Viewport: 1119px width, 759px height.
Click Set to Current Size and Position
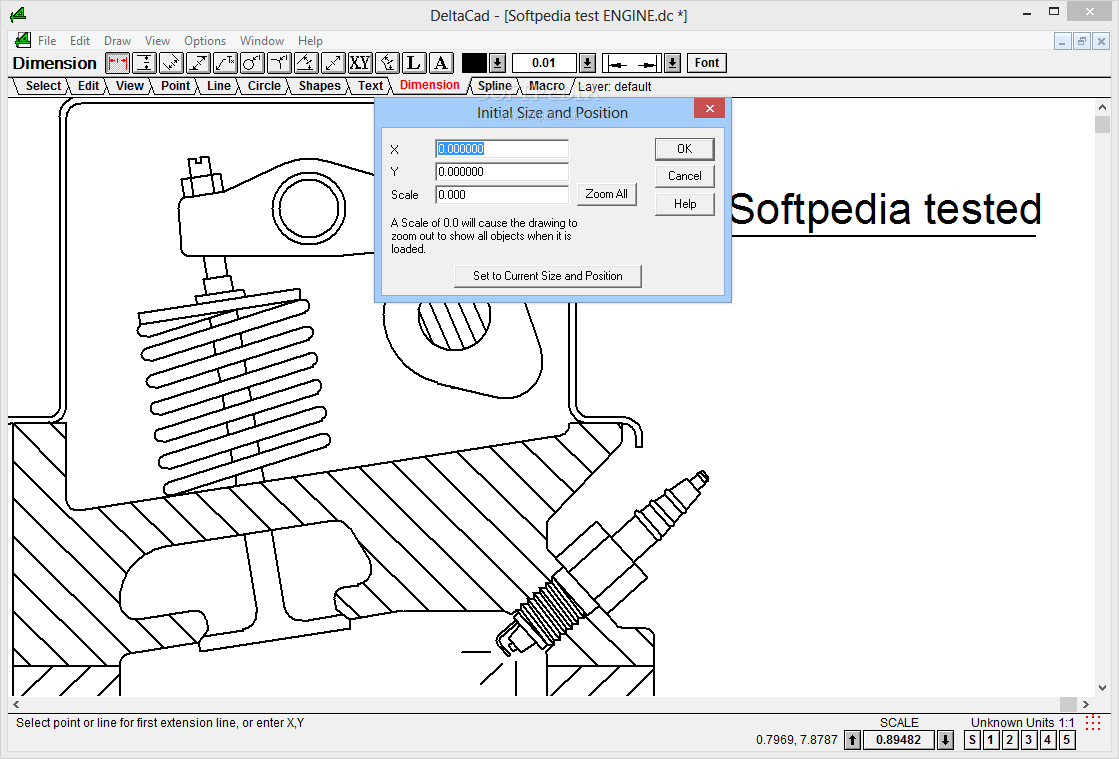[547, 276]
